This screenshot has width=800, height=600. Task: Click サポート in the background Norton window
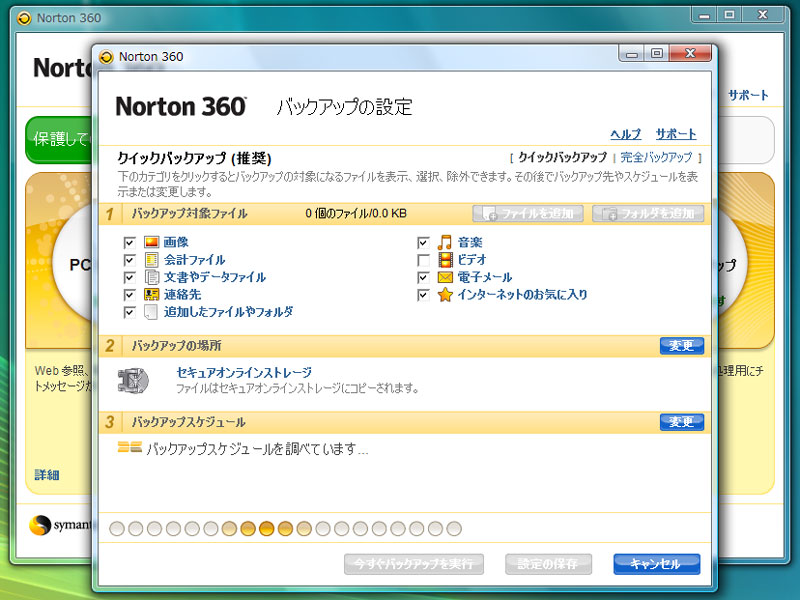(x=748, y=95)
